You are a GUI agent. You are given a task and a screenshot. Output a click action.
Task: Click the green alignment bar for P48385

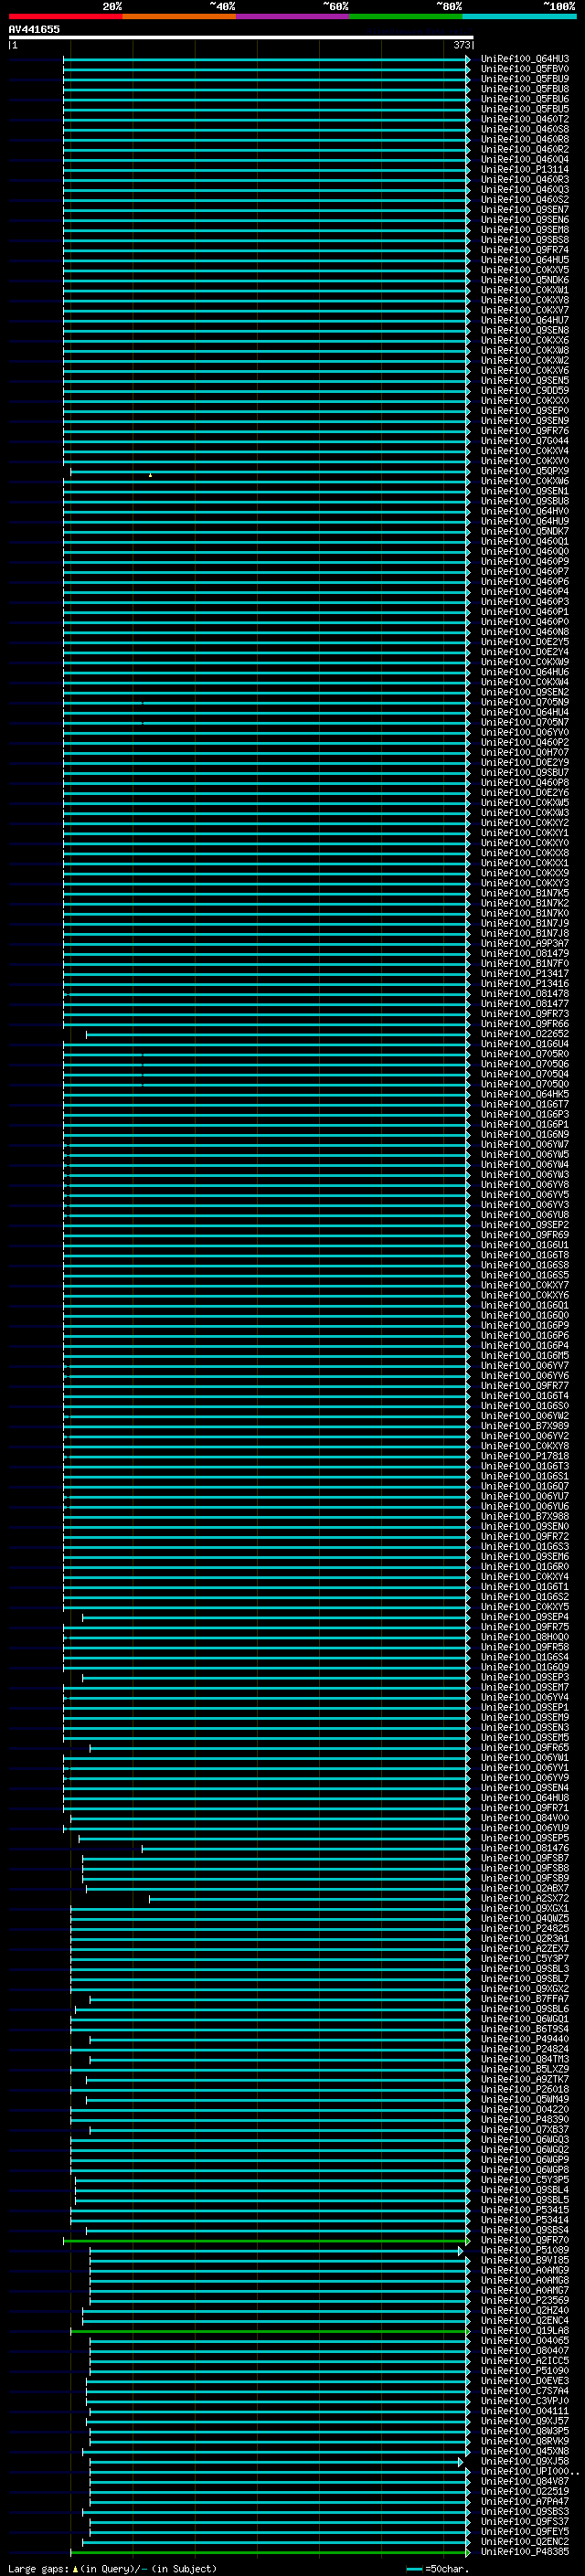270,2553
